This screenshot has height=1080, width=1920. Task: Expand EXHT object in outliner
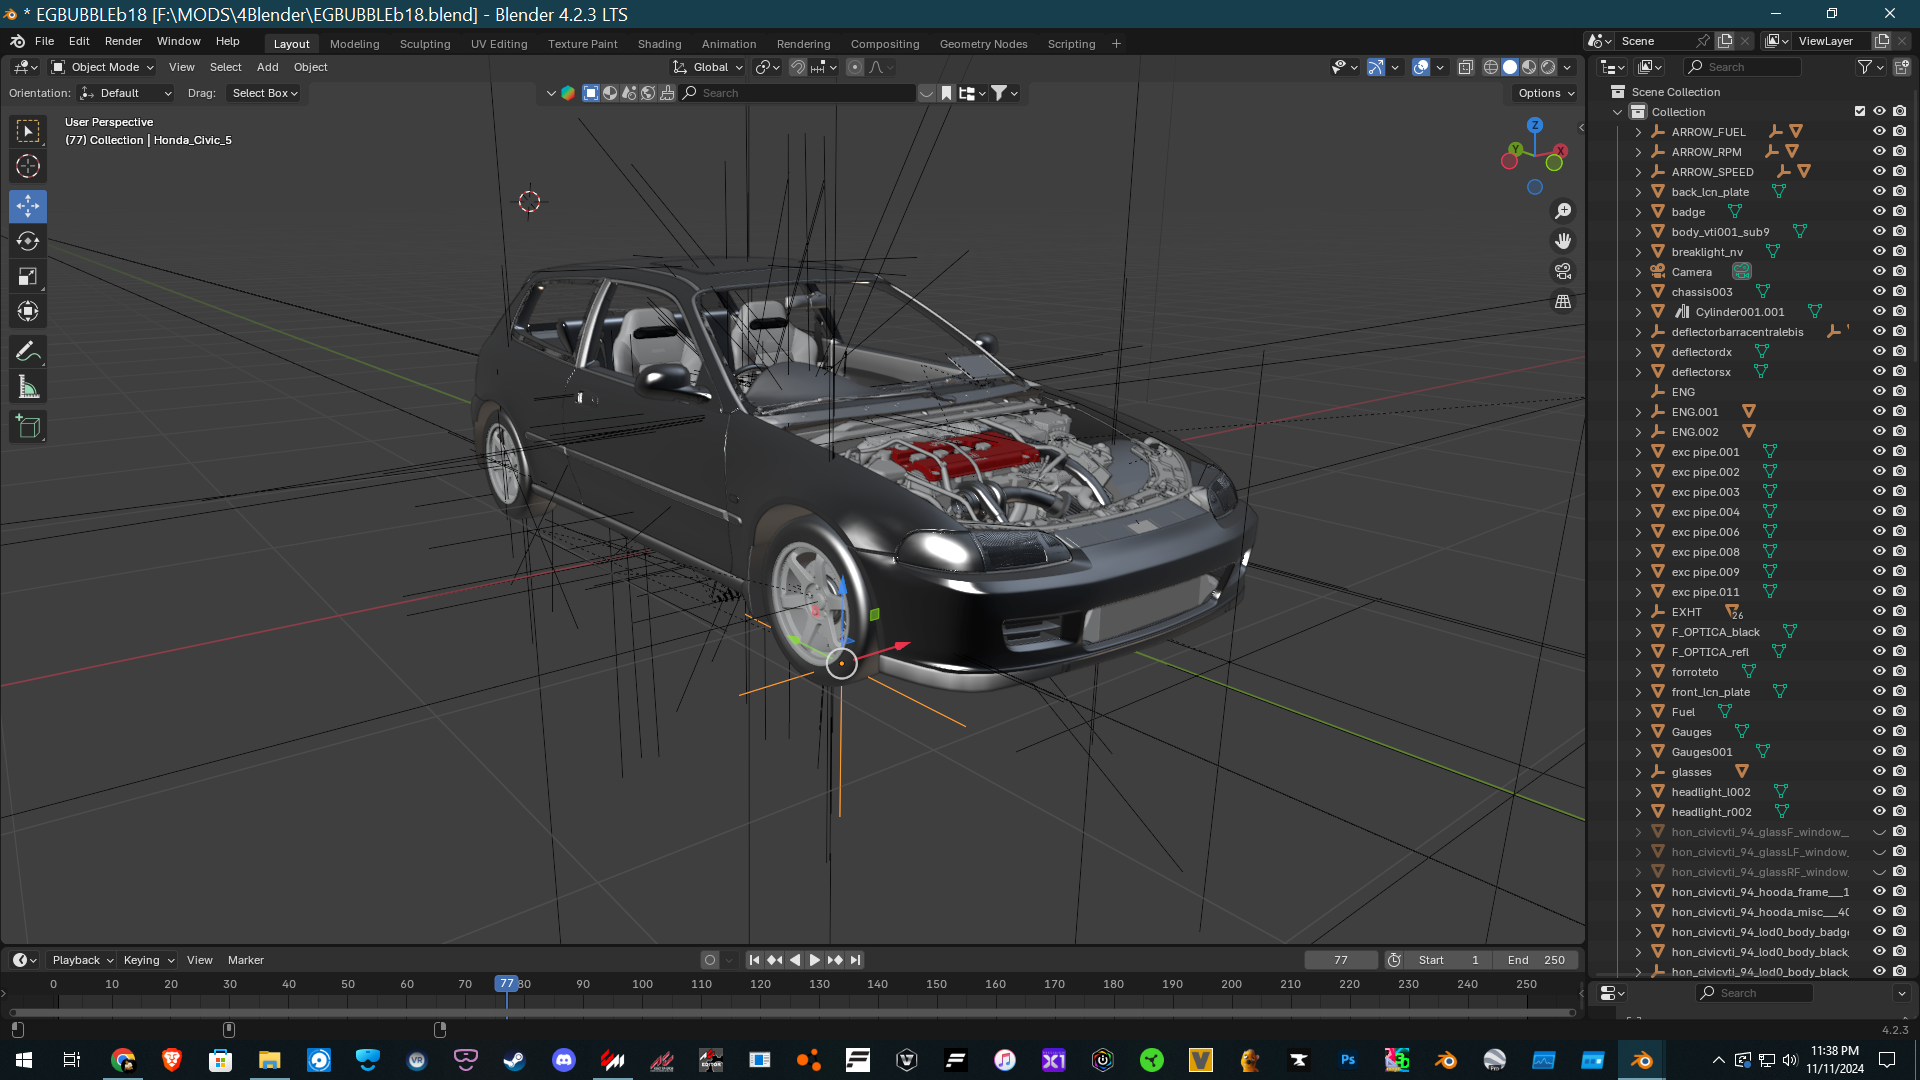coord(1638,612)
